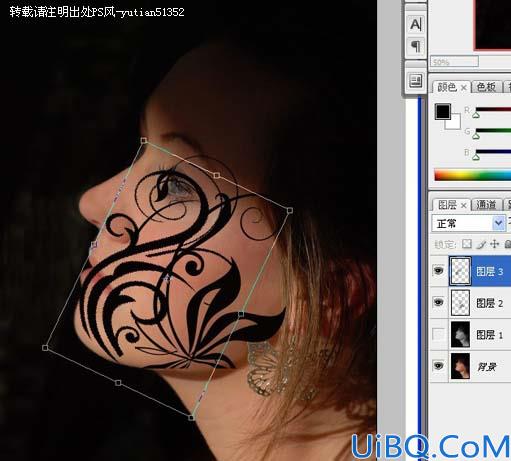Click the G slider handle
The width and height of the screenshot is (511, 461).
476,136
